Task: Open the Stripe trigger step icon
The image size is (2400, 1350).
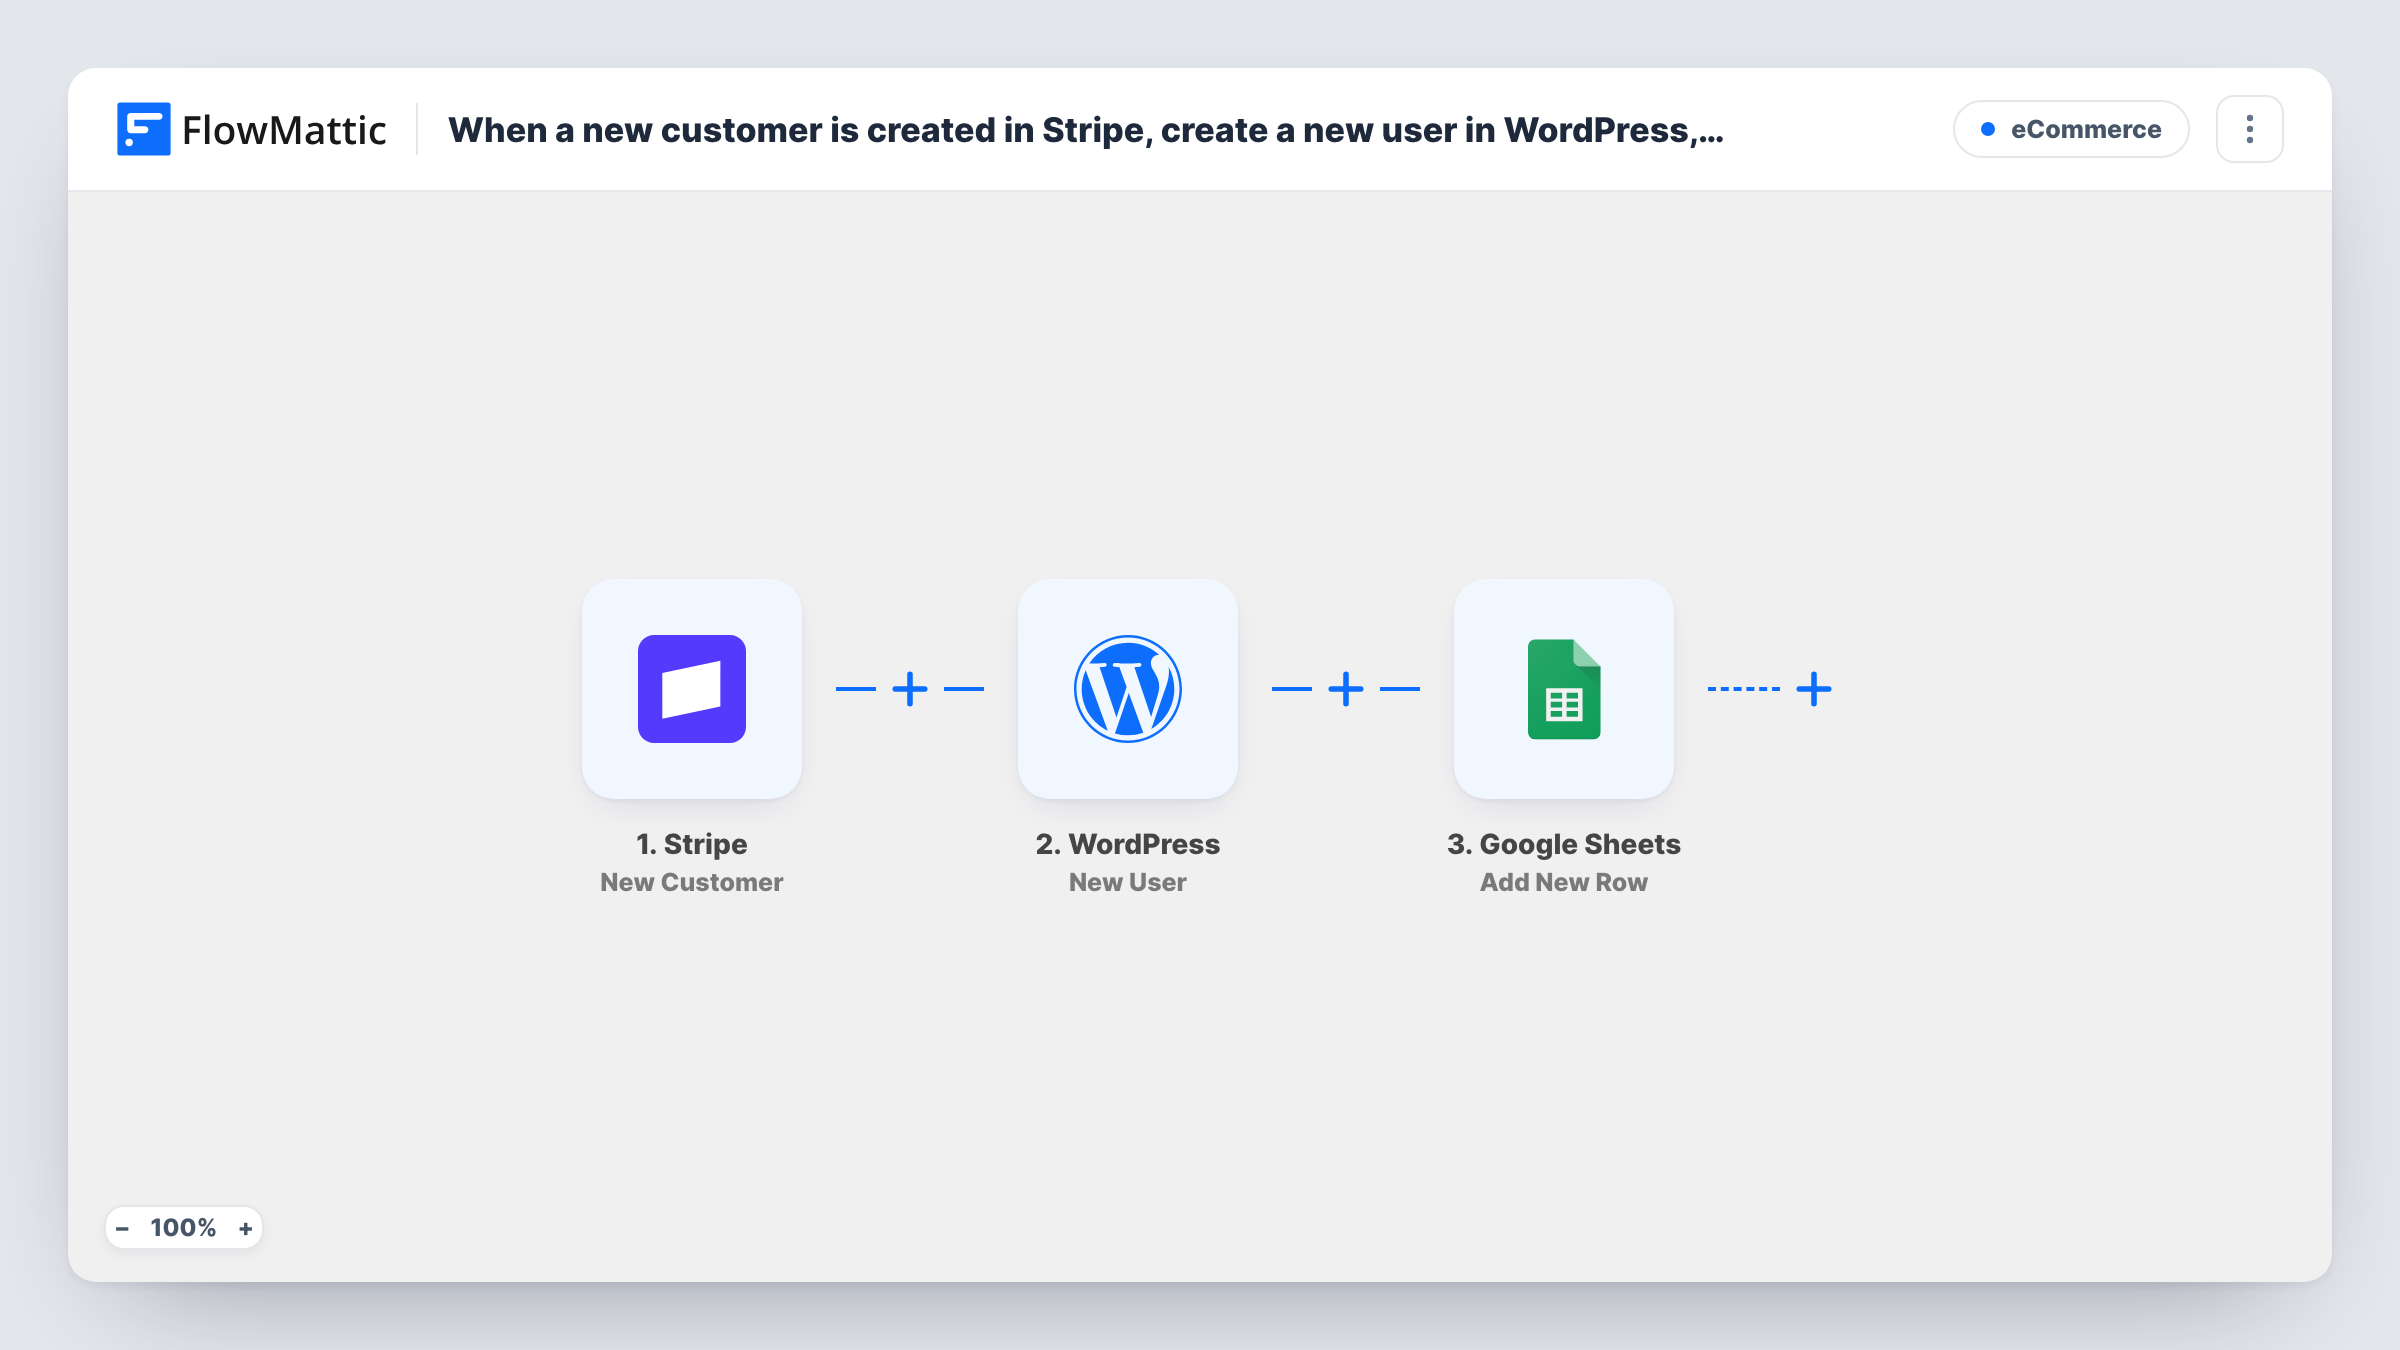Action: (x=692, y=689)
